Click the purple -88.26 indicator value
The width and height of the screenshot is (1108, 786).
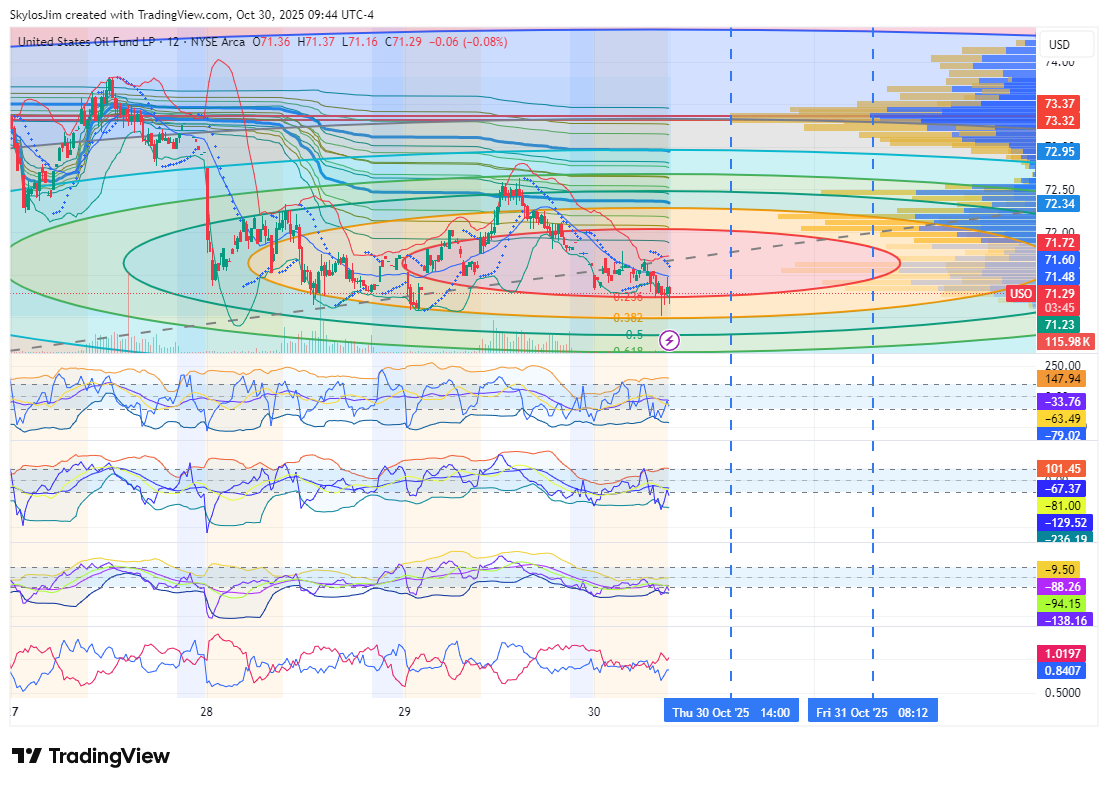[x=1062, y=587]
